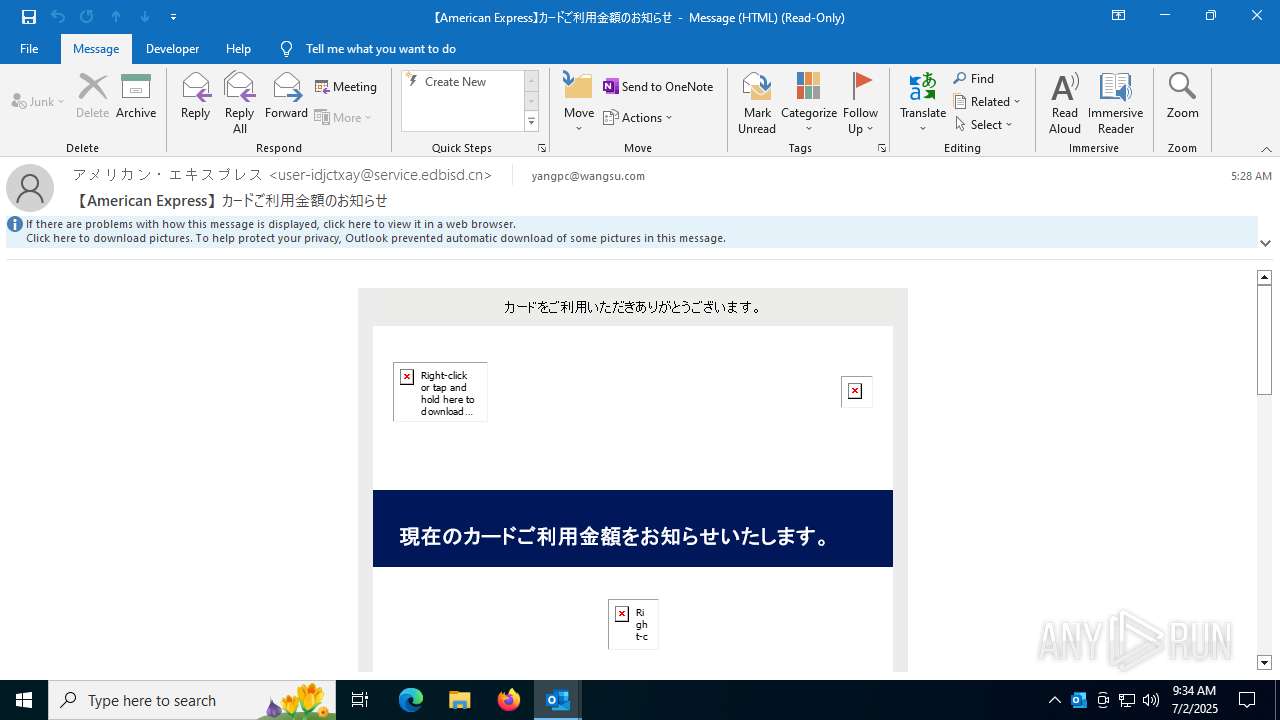Click recipient yangpc@wangsu.com

[x=588, y=176]
